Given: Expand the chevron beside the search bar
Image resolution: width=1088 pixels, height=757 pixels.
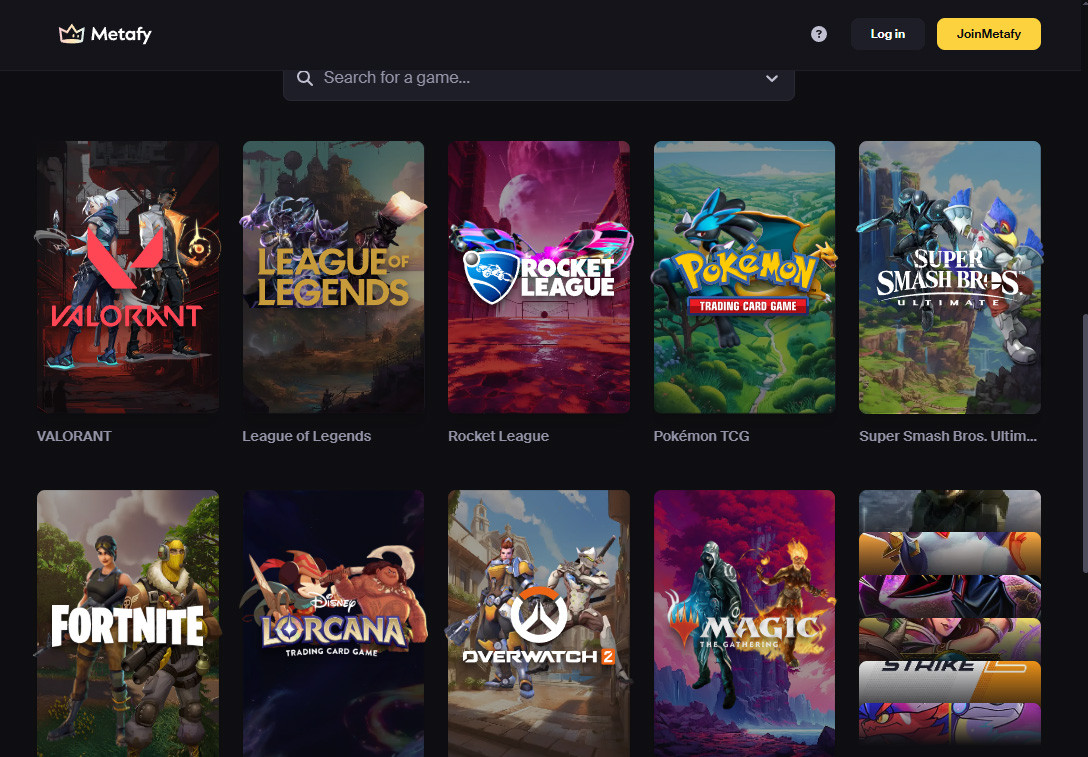Looking at the screenshot, I should [x=771, y=78].
